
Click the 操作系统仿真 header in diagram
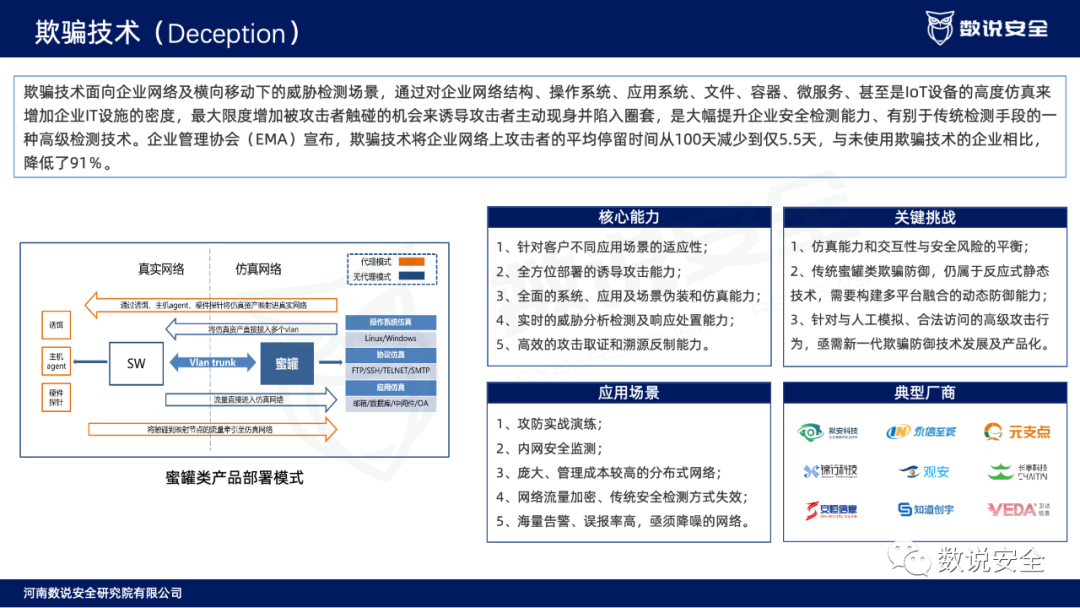391,322
